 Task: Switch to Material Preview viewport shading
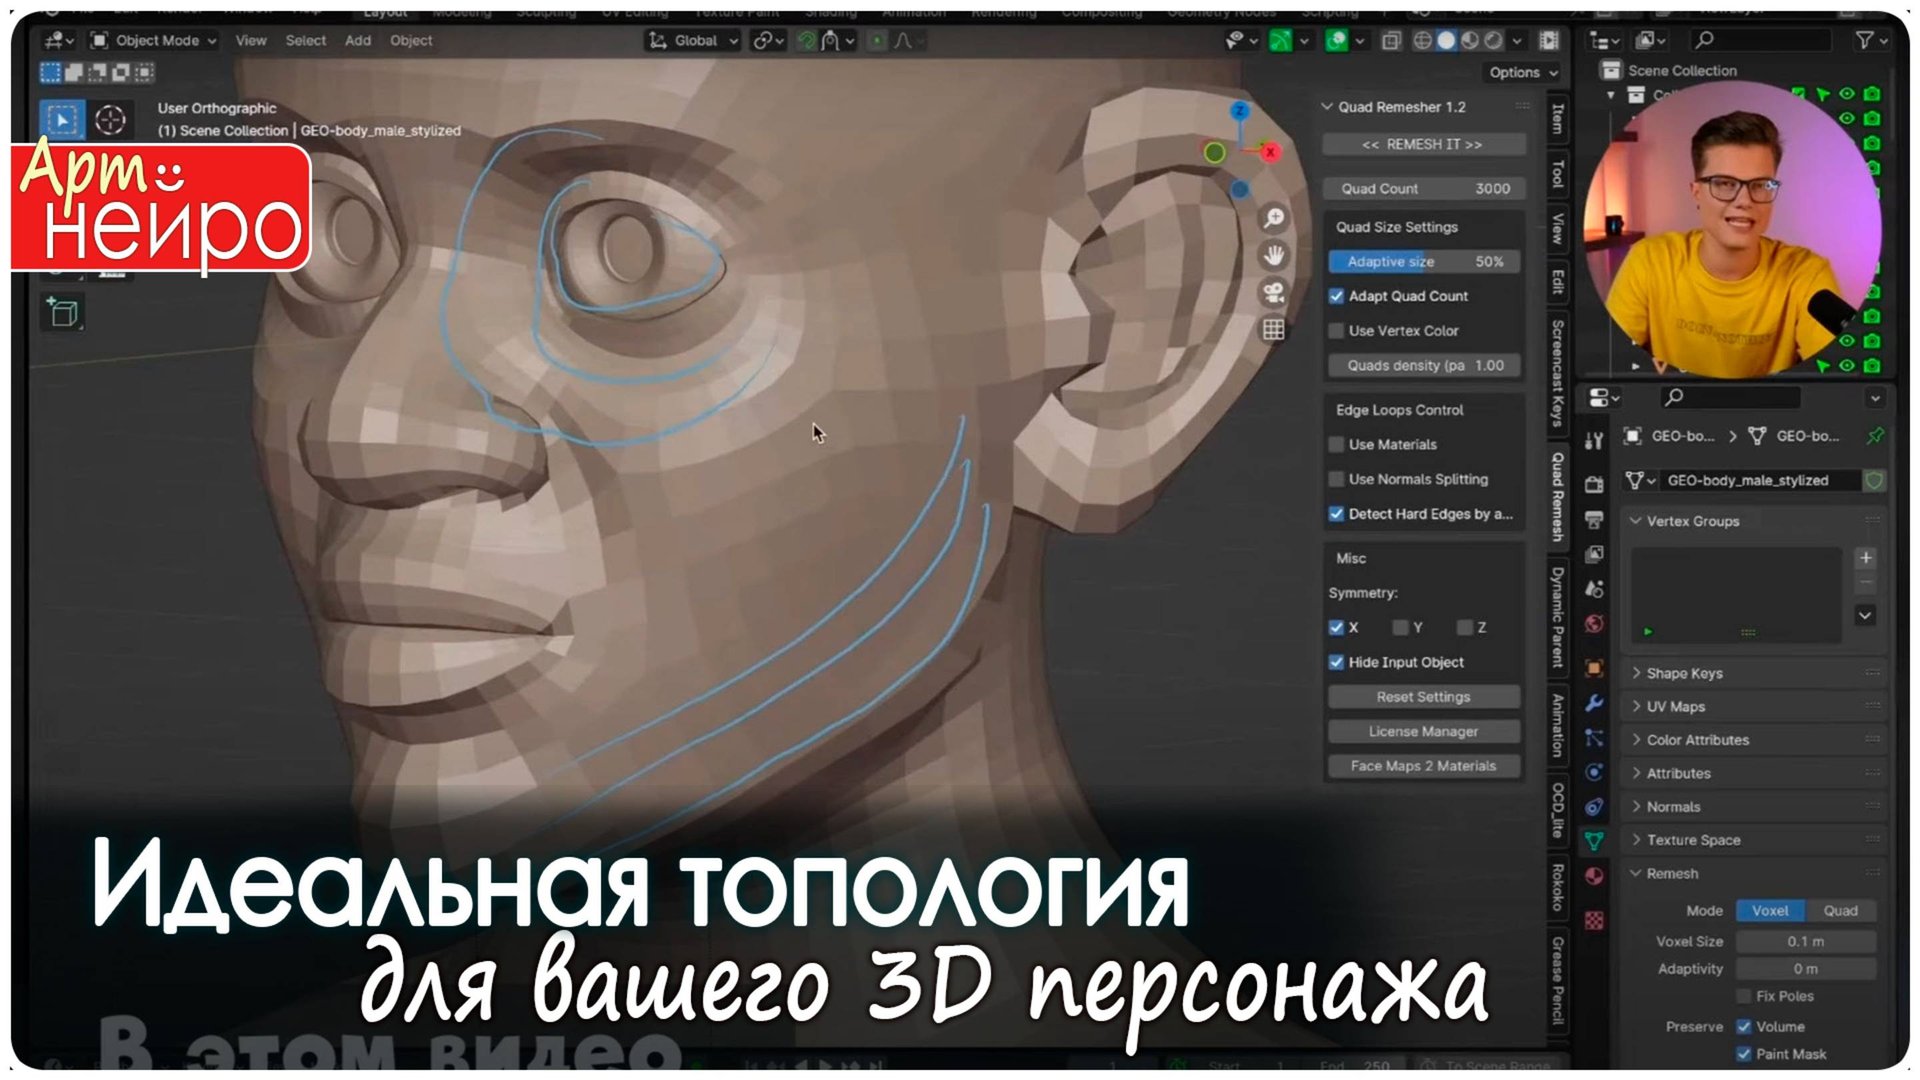(x=1468, y=41)
